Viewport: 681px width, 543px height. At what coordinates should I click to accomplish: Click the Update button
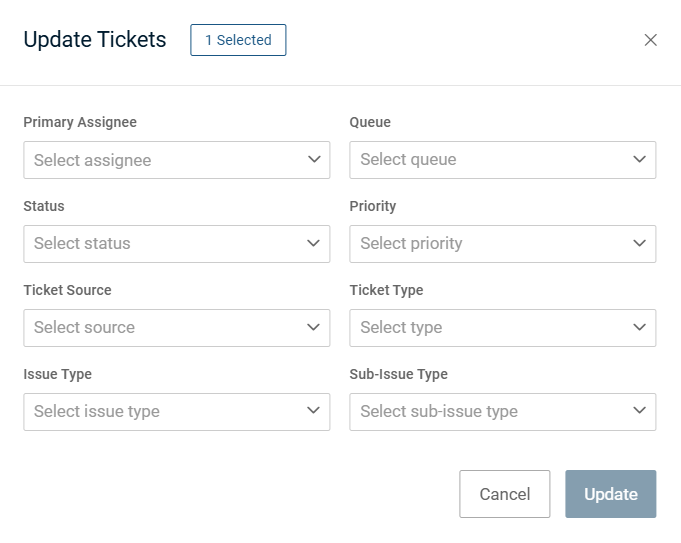[610, 494]
